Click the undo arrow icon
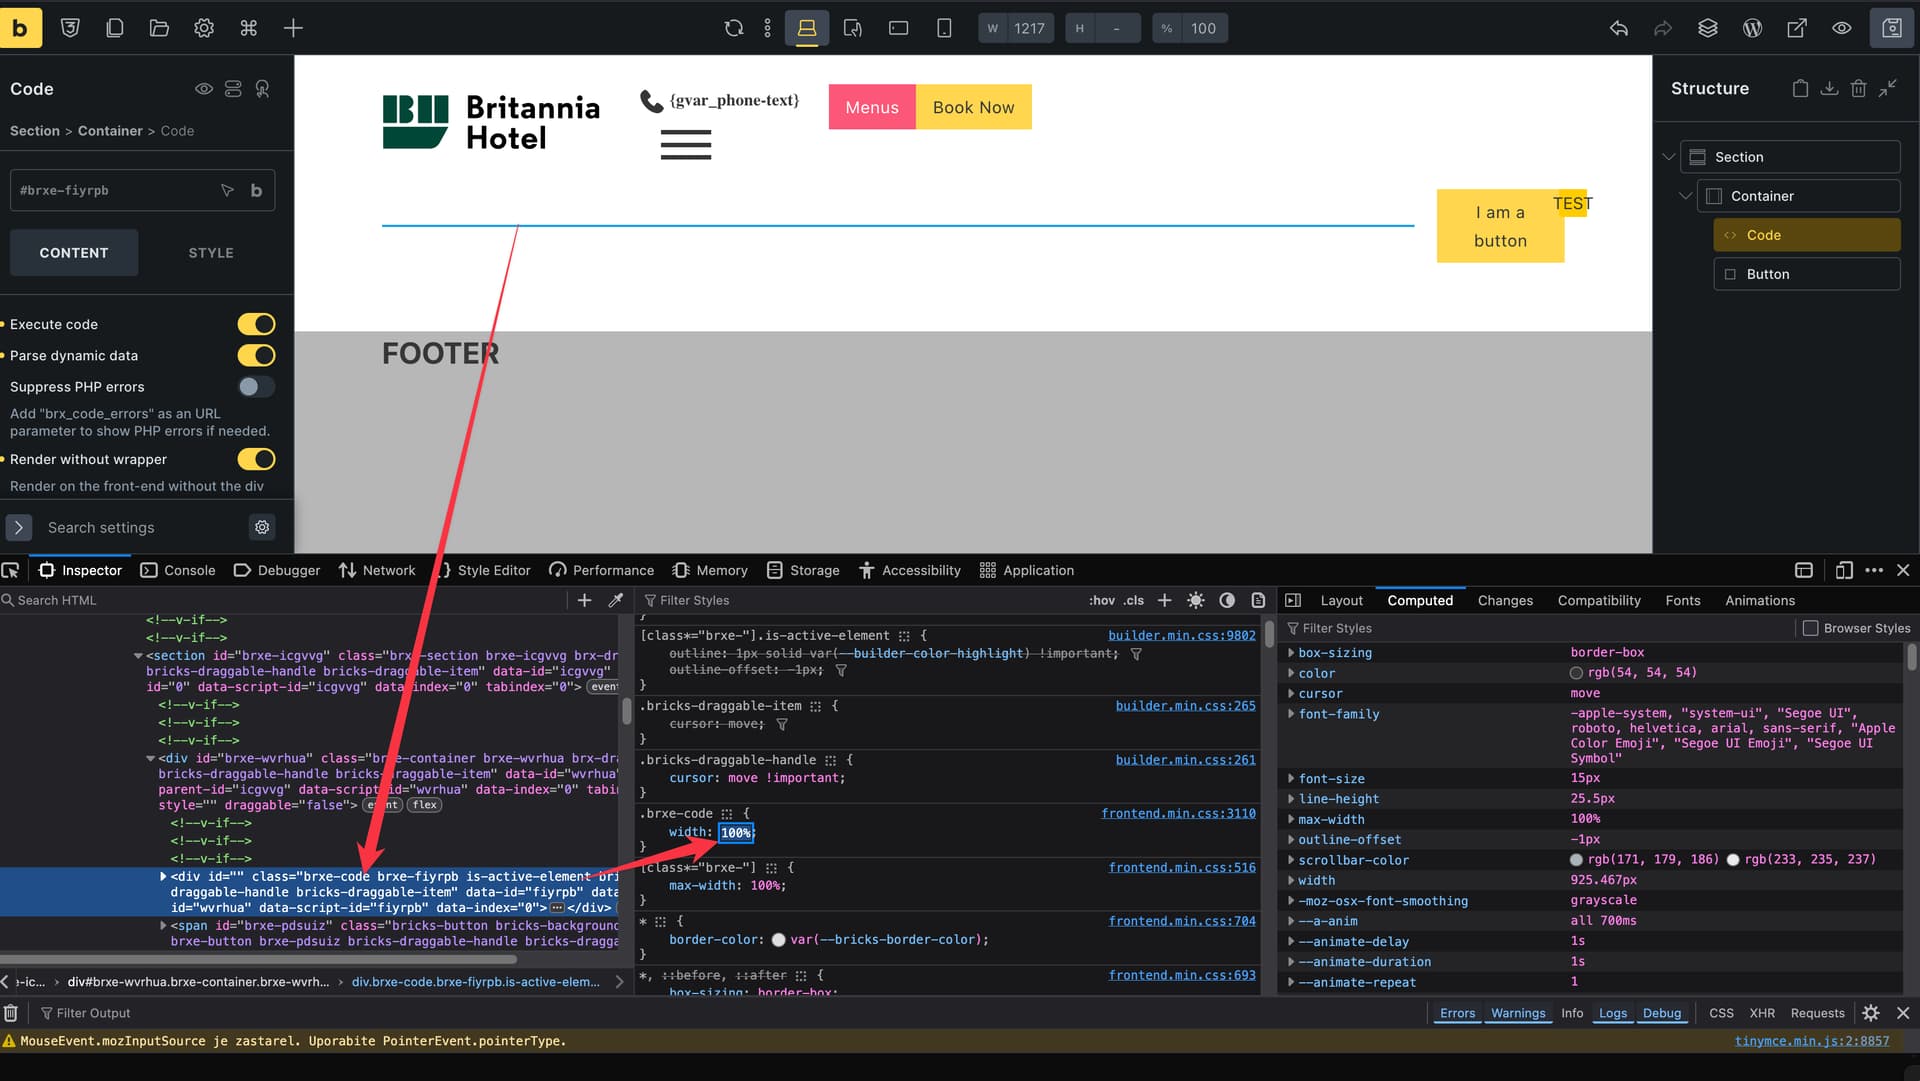Viewport: 1920px width, 1081px height. point(1619,28)
